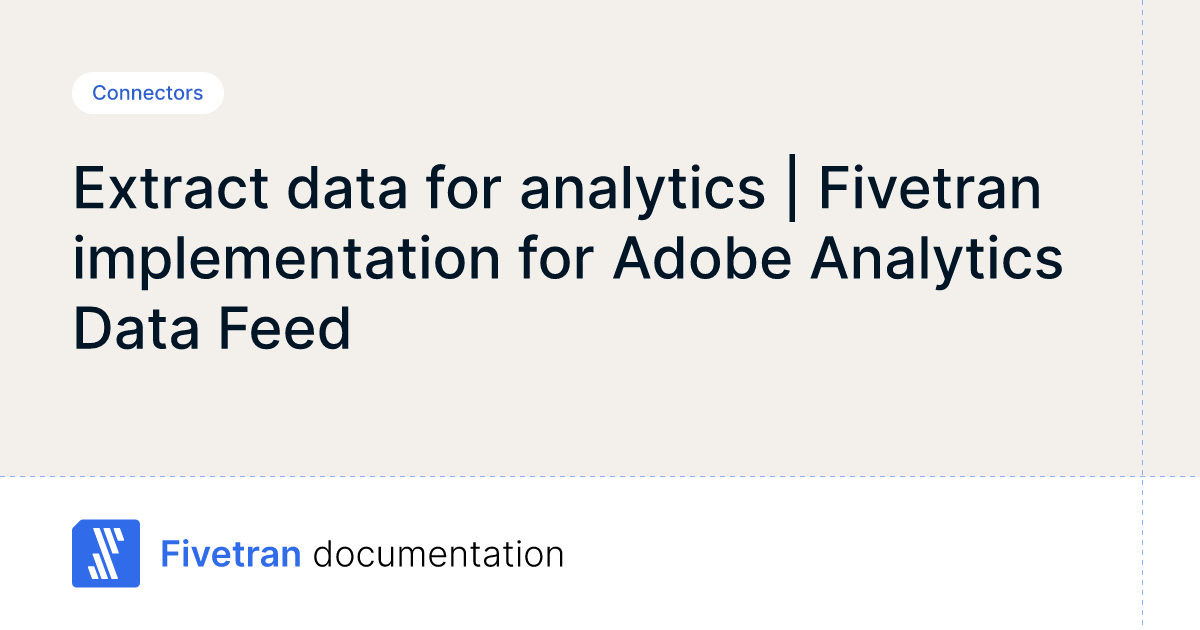The width and height of the screenshot is (1200, 630).
Task: Click capitalized Analytics in the second line
Action: [936, 259]
